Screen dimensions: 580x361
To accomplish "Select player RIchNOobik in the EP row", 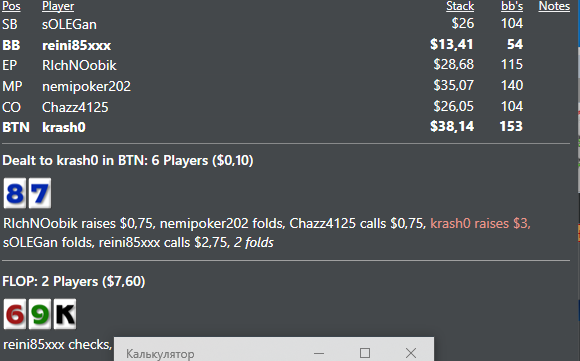I will (x=79, y=65).
